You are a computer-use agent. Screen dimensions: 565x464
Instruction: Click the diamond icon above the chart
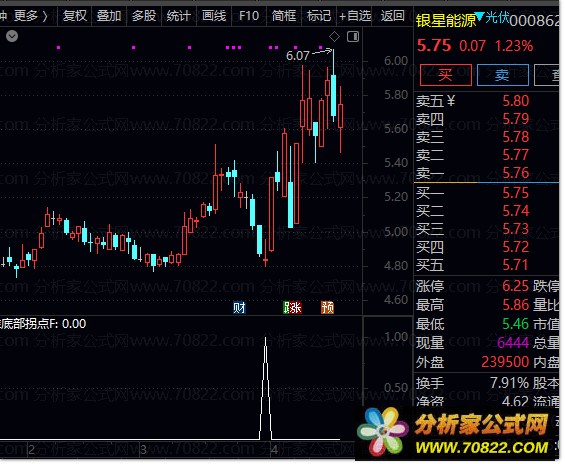335,36
